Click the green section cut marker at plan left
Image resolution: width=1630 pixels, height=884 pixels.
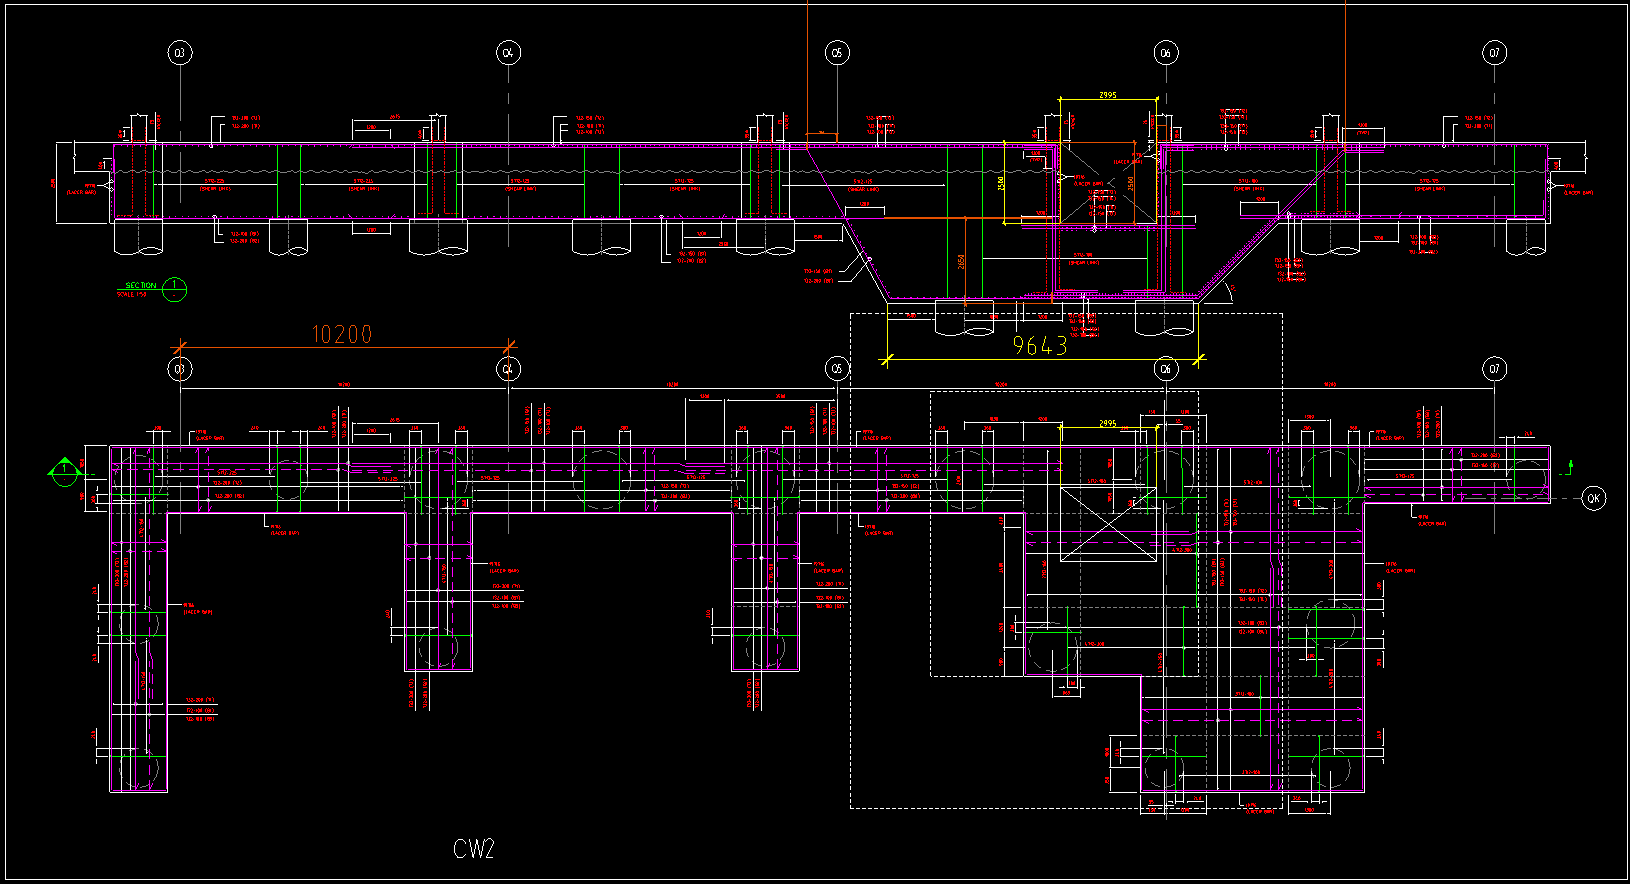pyautogui.click(x=64, y=472)
